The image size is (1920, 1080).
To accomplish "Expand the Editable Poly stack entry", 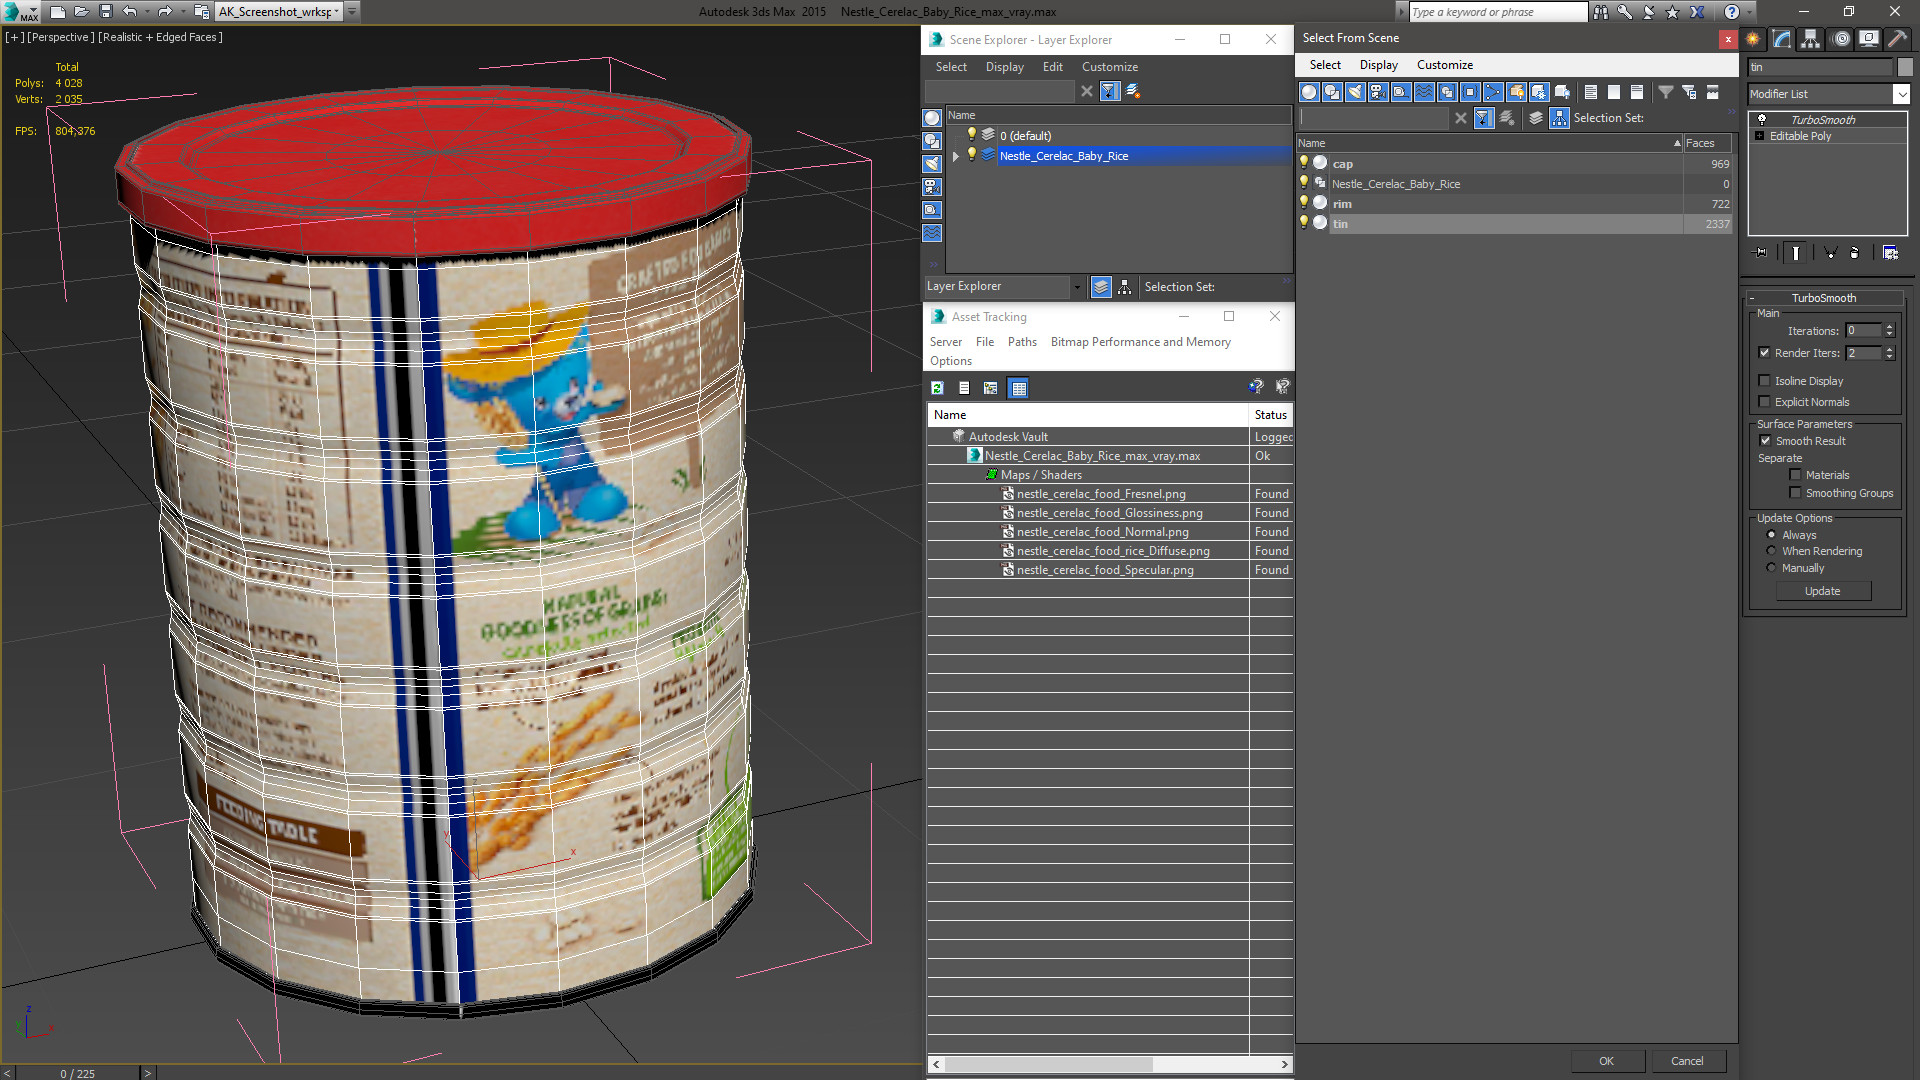I will coord(1759,136).
